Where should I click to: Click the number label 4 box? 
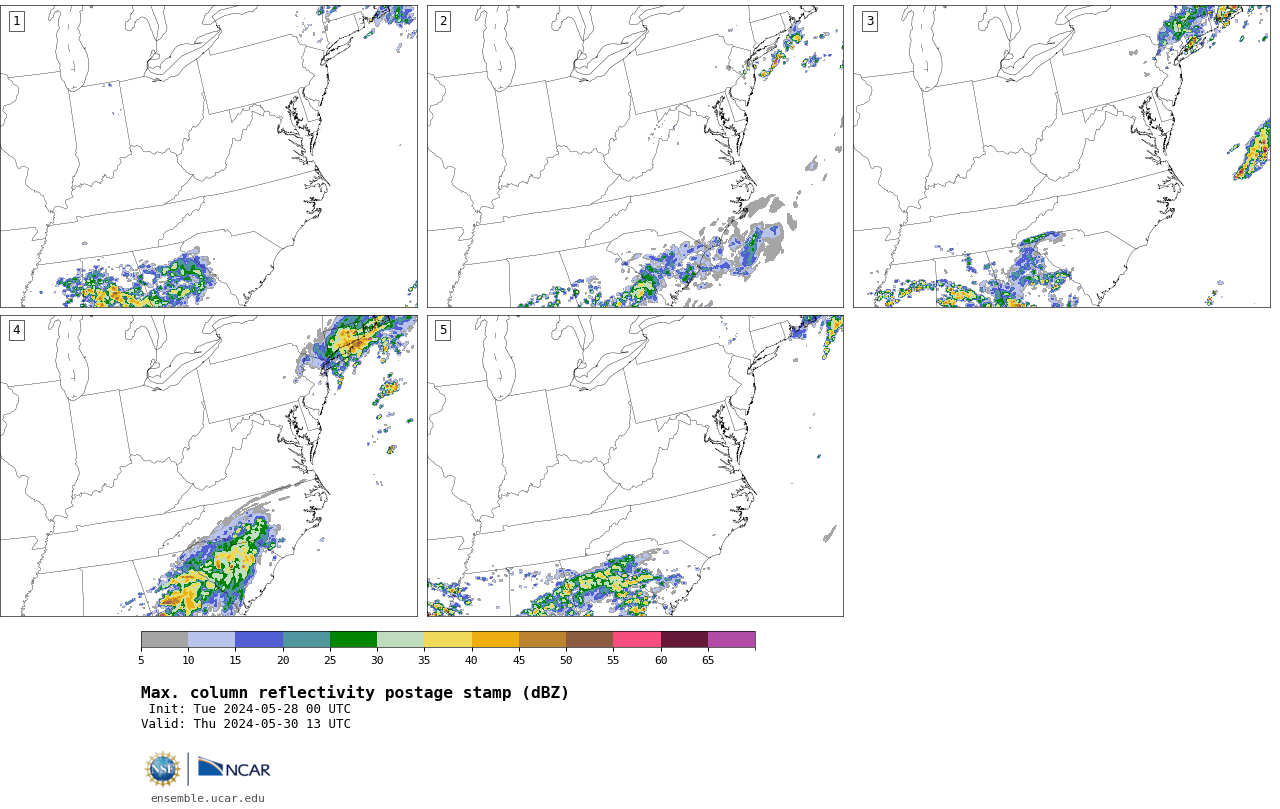click(x=16, y=330)
